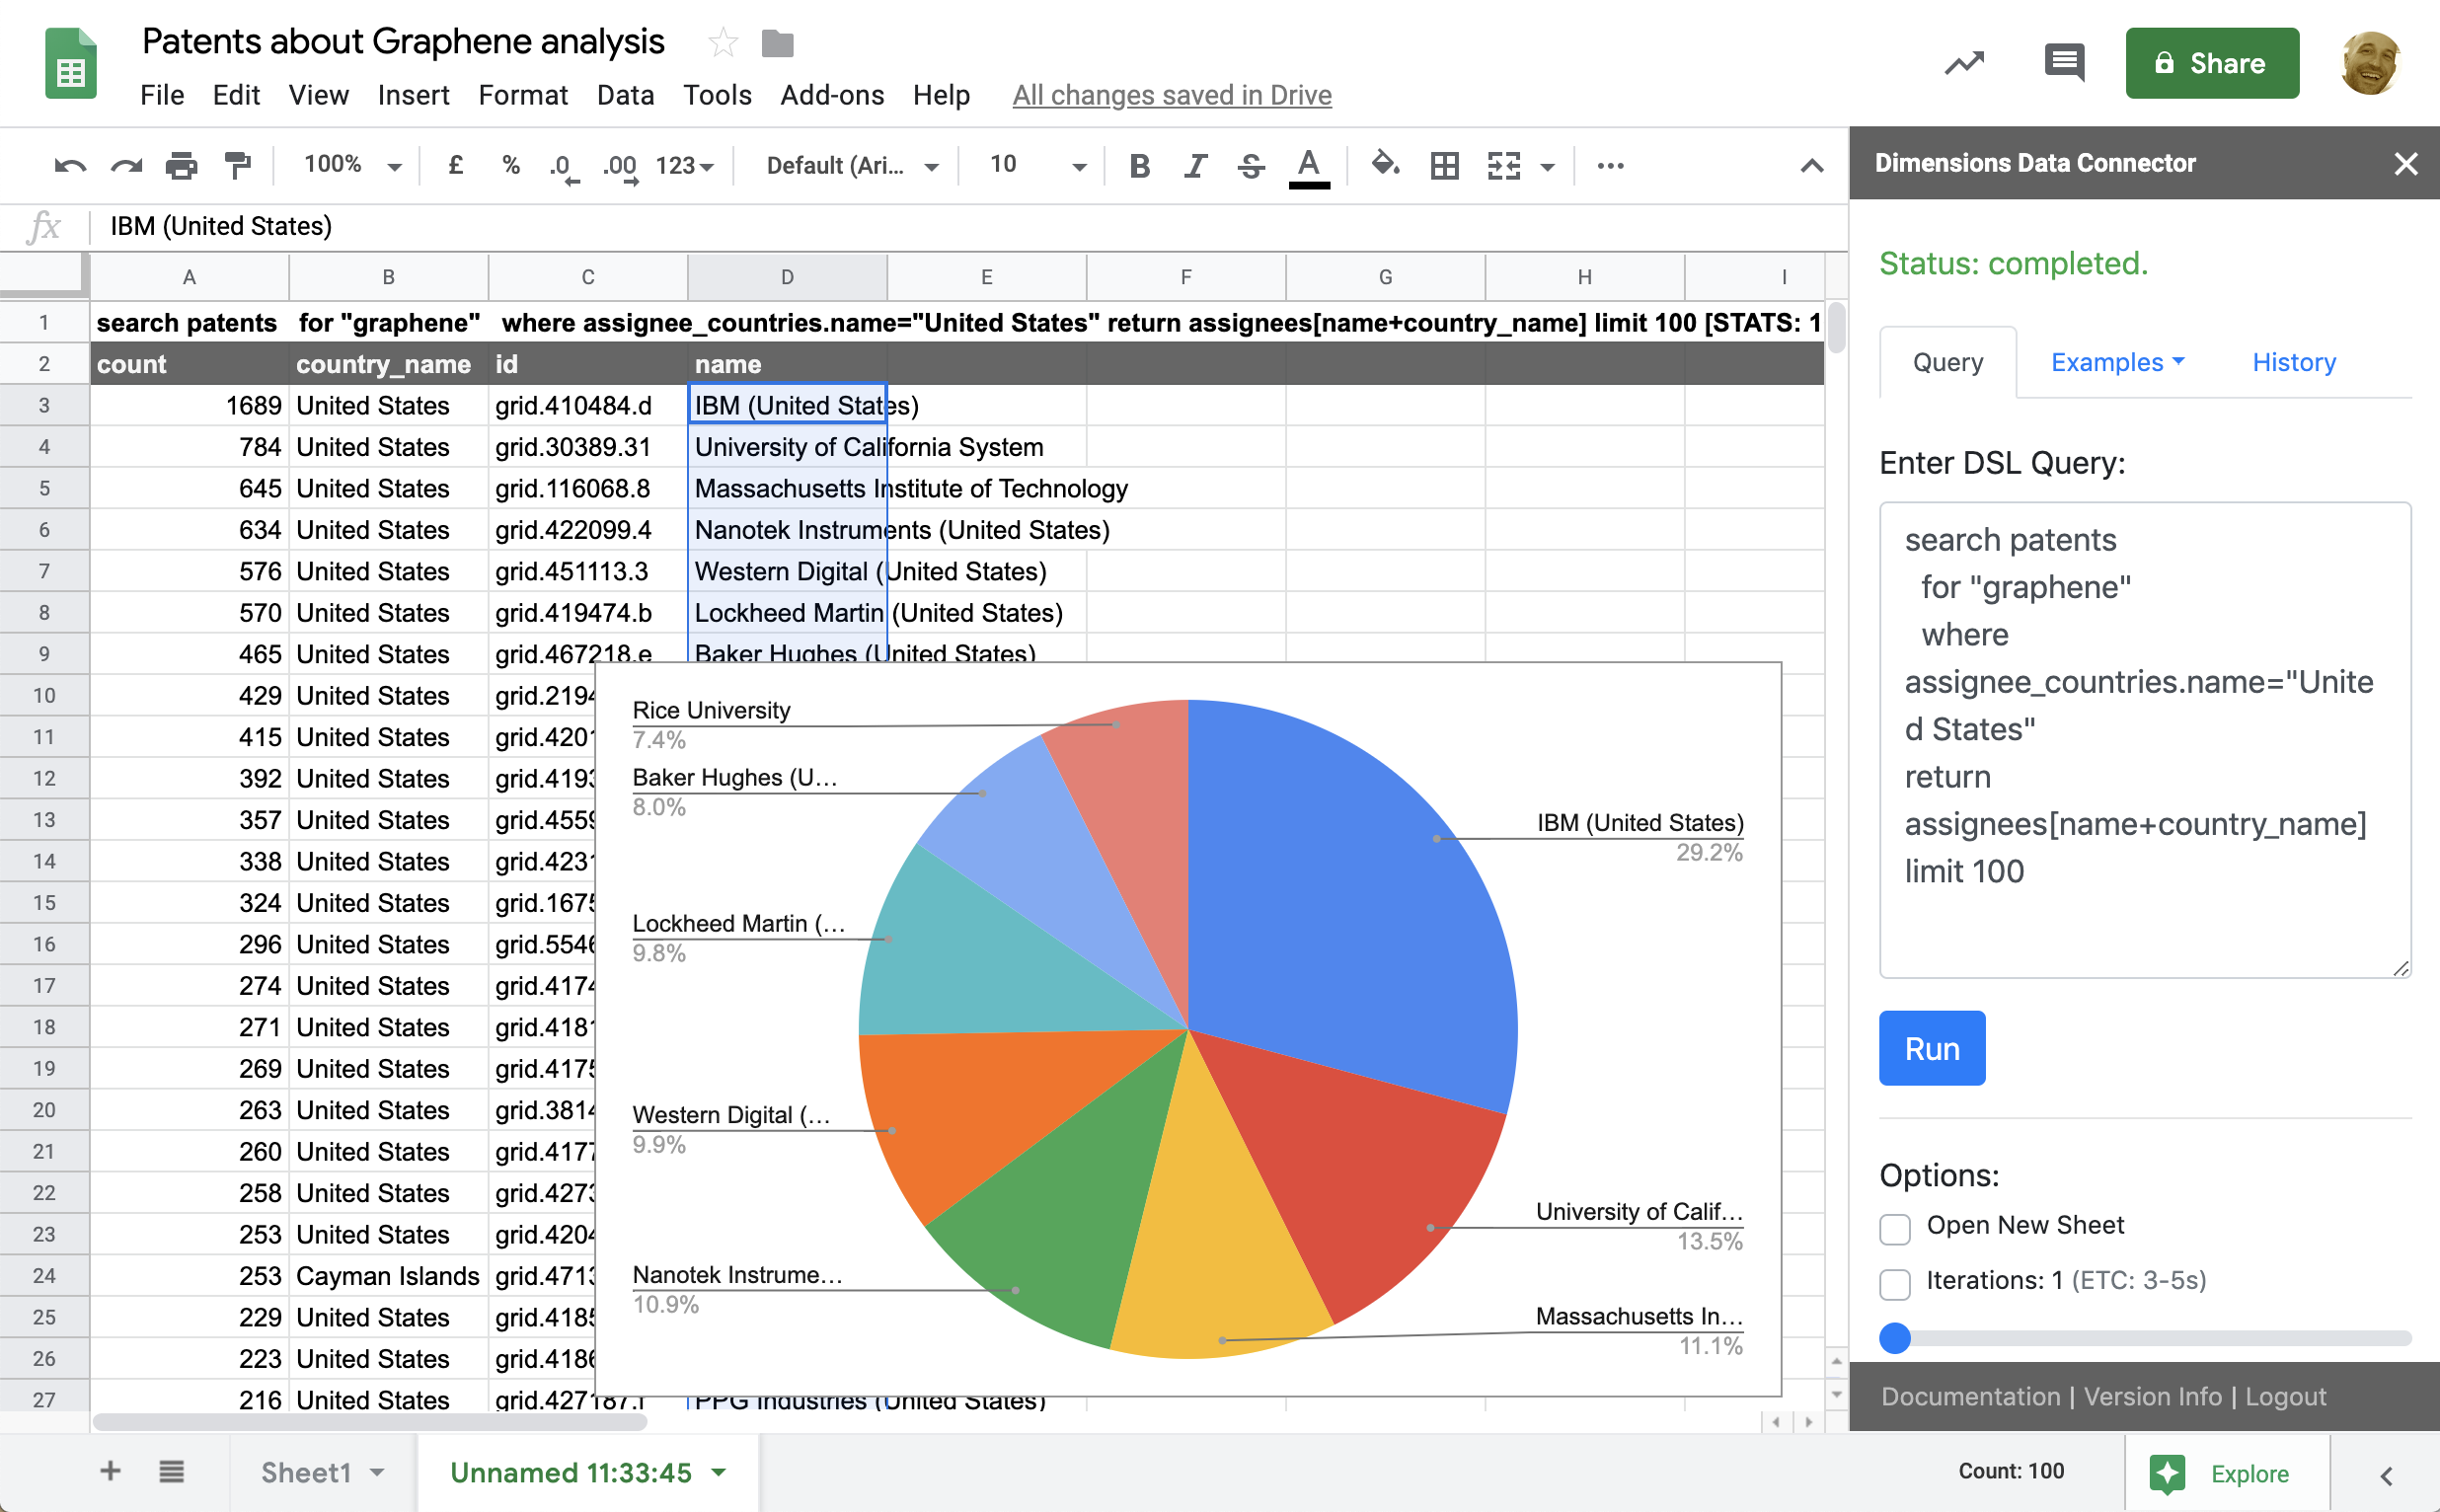Open the Add-ons menu
Image resolution: width=2440 pixels, height=1512 pixels.
[x=832, y=95]
